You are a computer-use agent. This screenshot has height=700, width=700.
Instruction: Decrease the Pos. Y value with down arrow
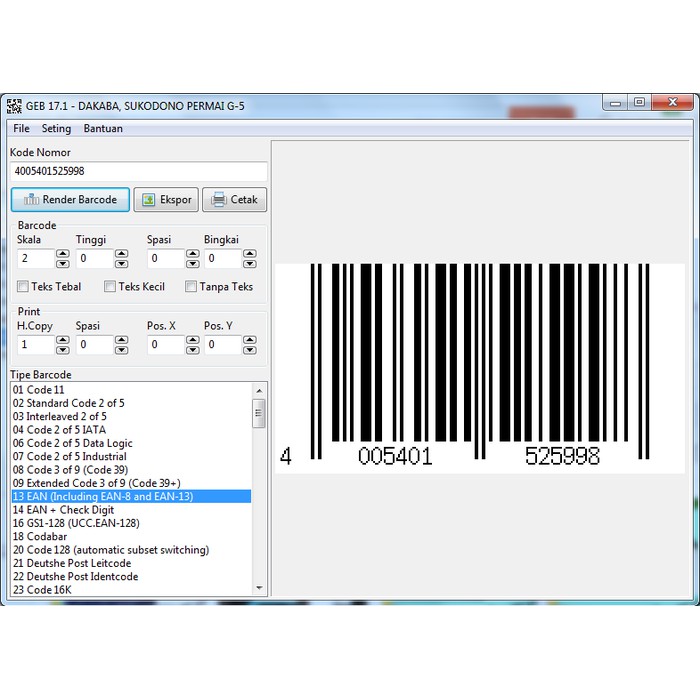click(x=250, y=350)
